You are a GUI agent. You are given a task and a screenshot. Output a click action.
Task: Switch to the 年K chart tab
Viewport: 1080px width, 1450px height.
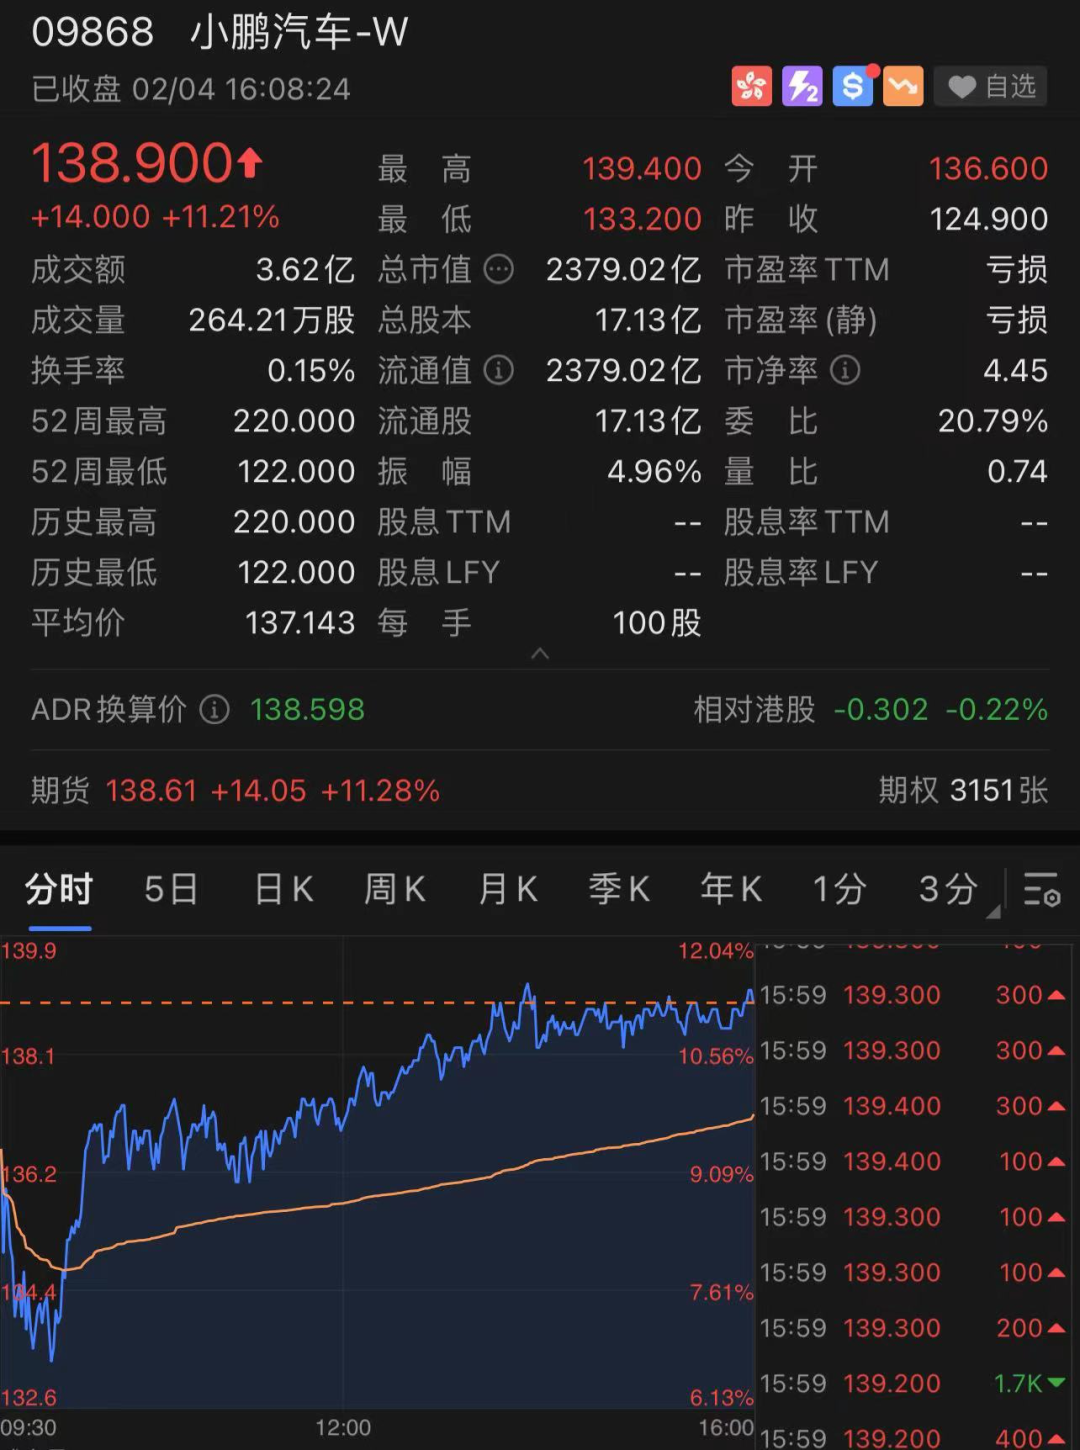click(x=731, y=889)
